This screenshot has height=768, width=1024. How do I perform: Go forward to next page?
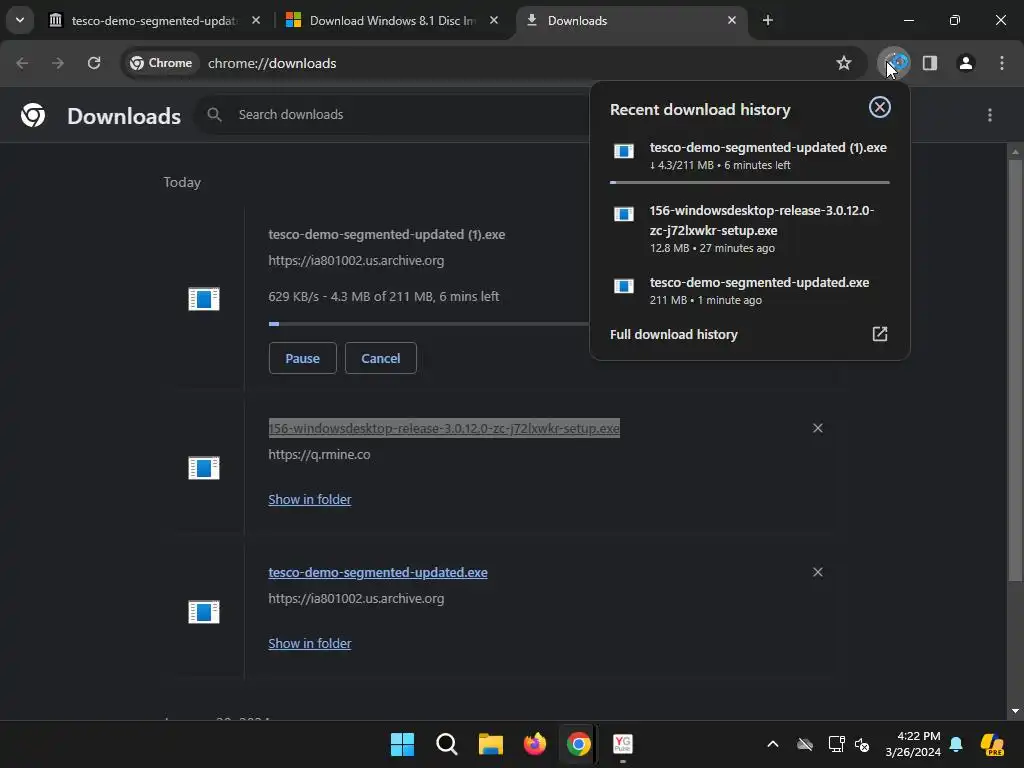click(58, 63)
